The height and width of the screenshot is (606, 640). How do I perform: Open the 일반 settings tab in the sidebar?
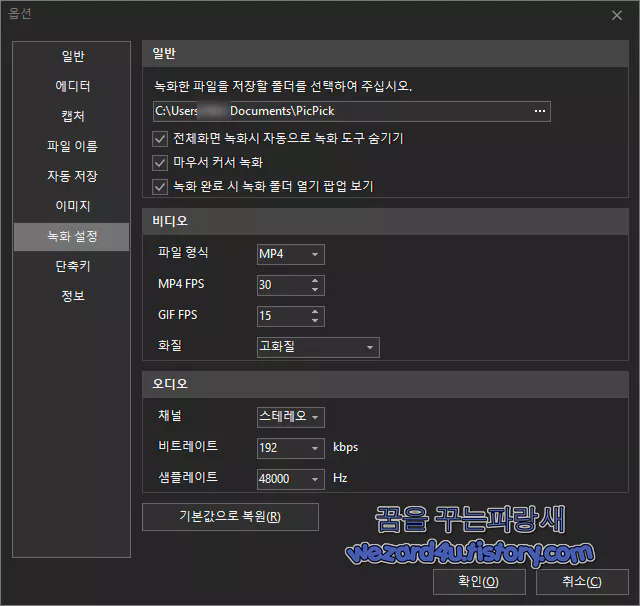pos(72,56)
